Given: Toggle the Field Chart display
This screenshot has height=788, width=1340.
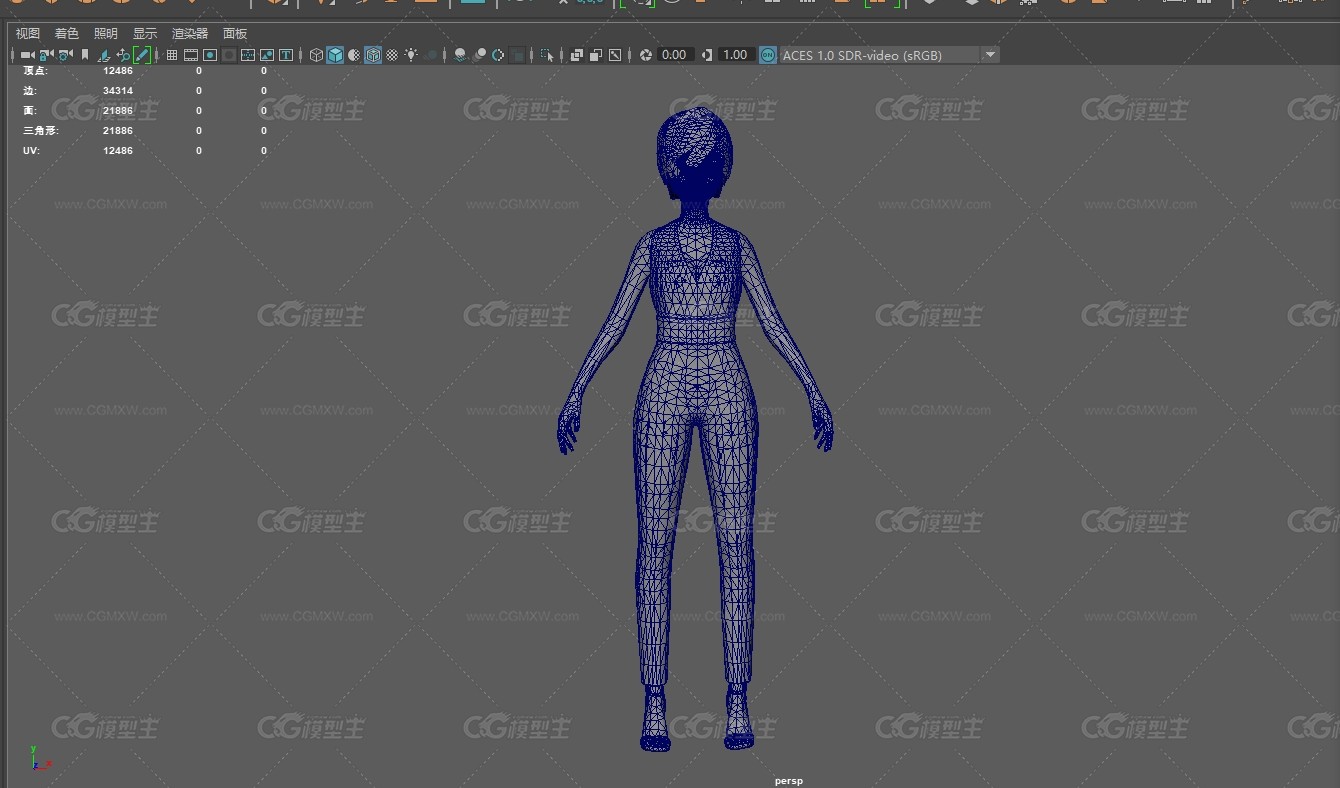Looking at the screenshot, I should coord(248,55).
